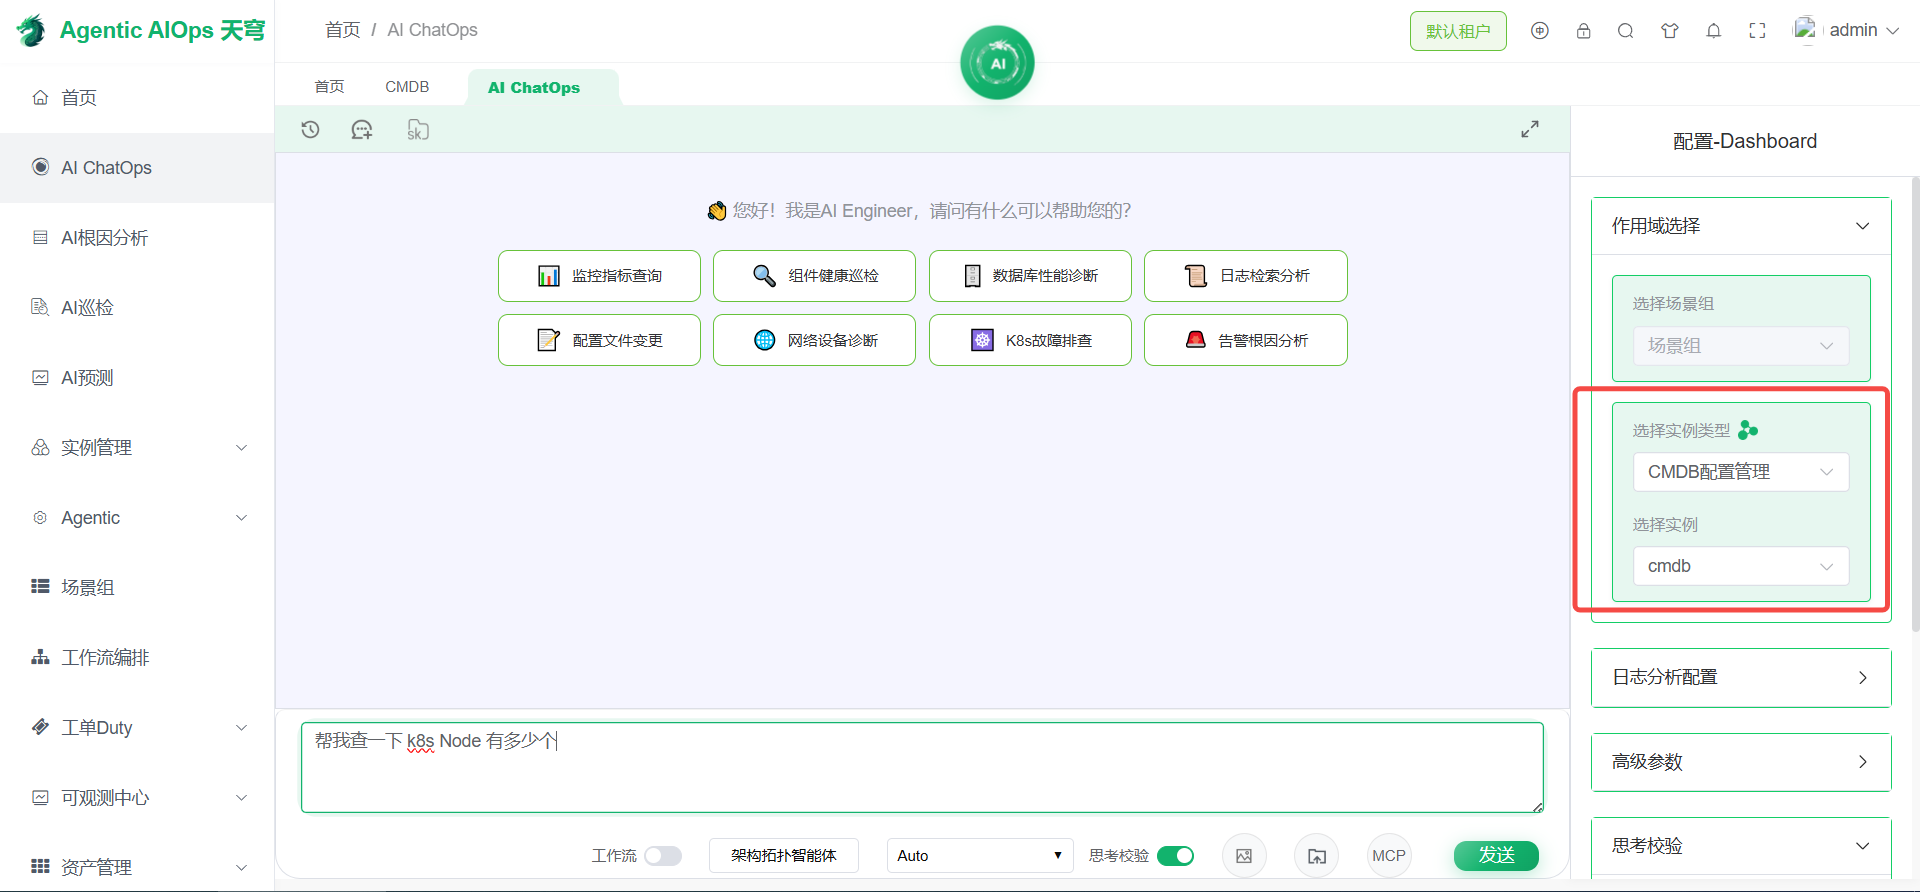The image size is (1920, 892).
Task: Open the cmdb instance dropdown
Action: pyautogui.click(x=1741, y=566)
